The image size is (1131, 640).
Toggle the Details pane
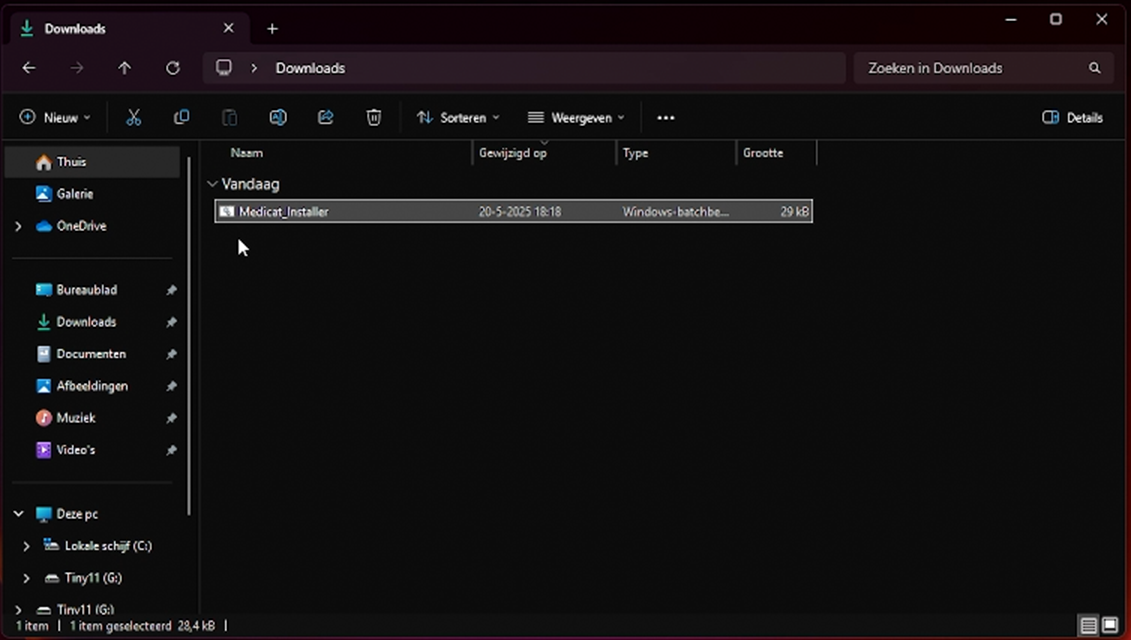pos(1073,118)
